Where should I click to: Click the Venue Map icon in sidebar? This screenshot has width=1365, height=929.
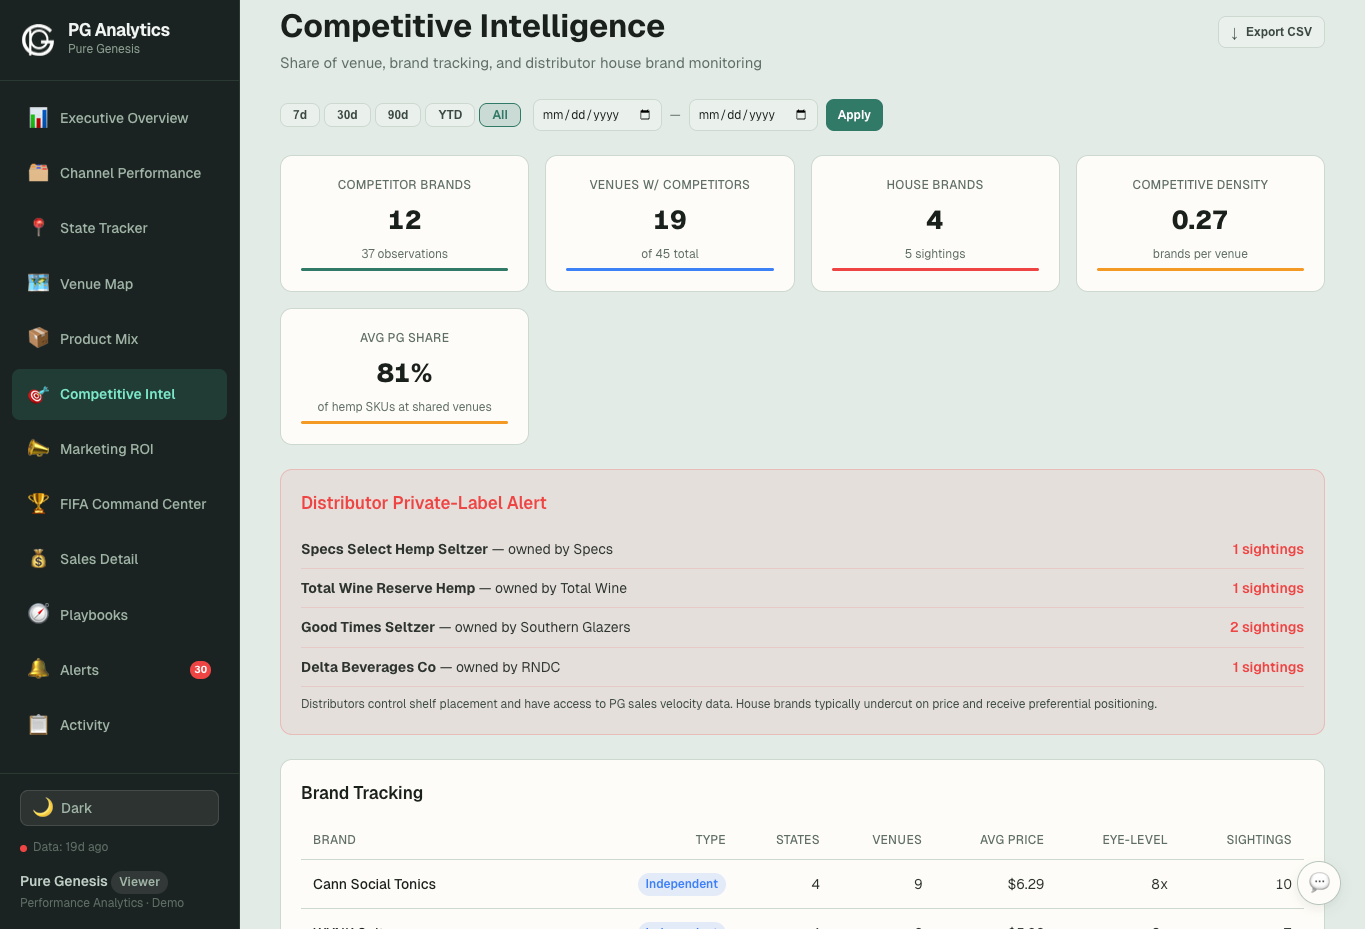point(36,283)
